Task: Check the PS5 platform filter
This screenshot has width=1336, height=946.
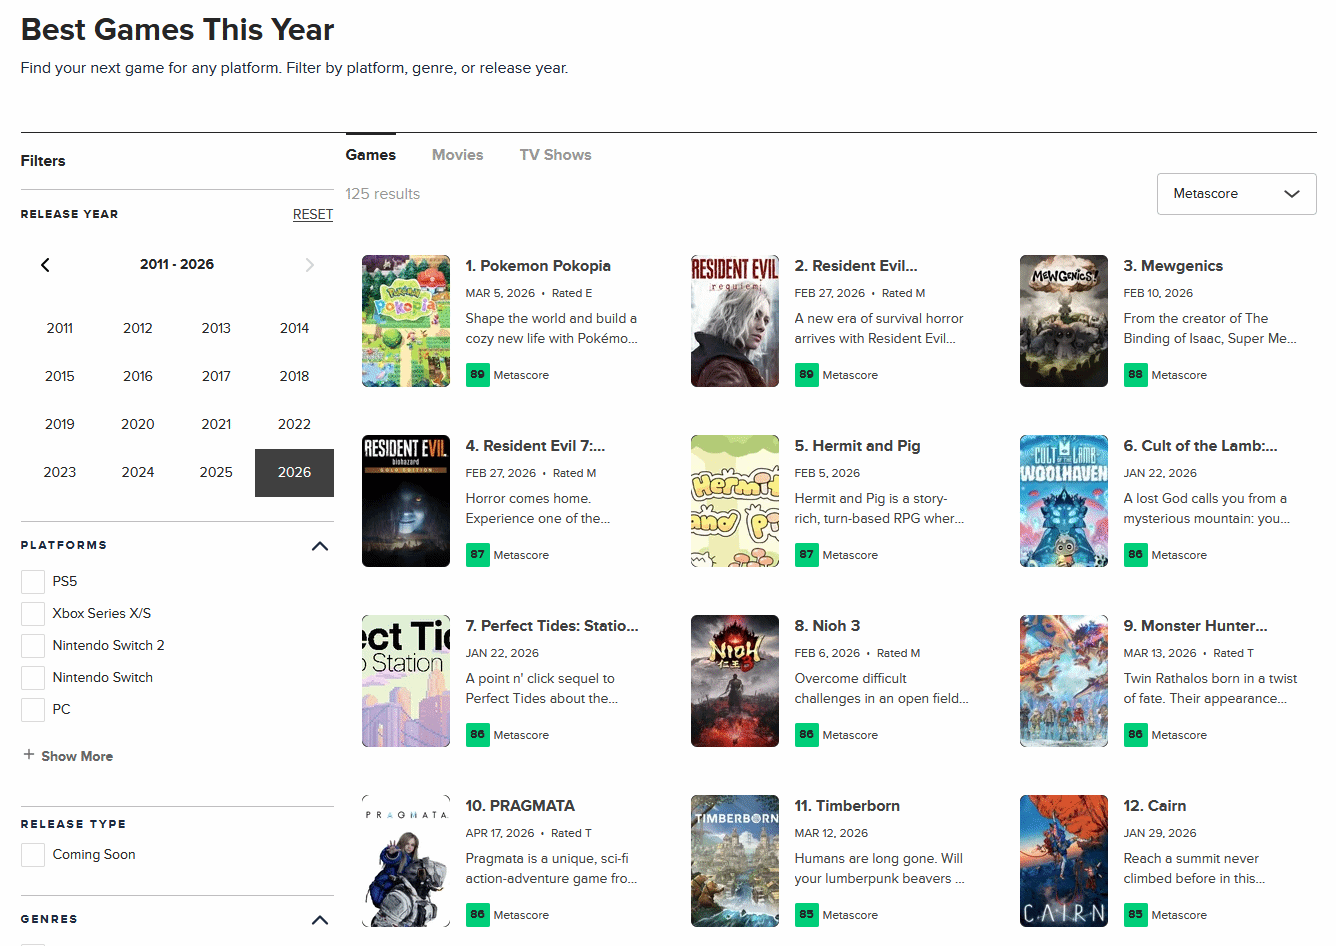Action: point(33,582)
